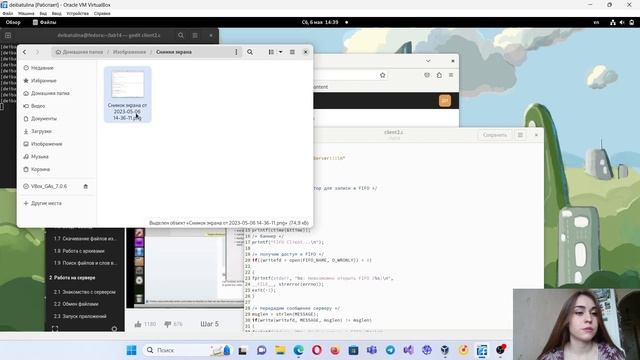
Task: Open keyboard layout 'en' indicator
Action: 596,22
